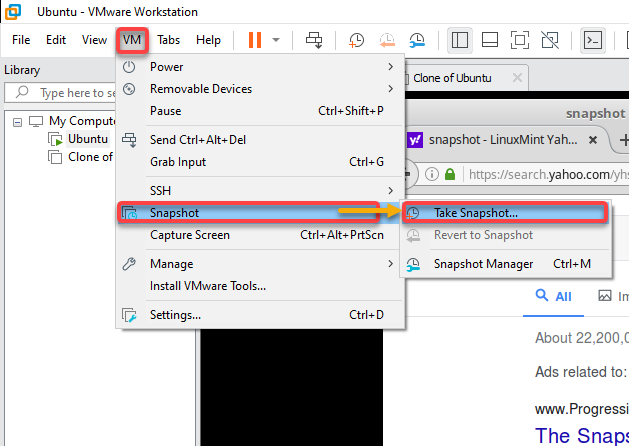Select Grab Input menu entry

(260, 162)
